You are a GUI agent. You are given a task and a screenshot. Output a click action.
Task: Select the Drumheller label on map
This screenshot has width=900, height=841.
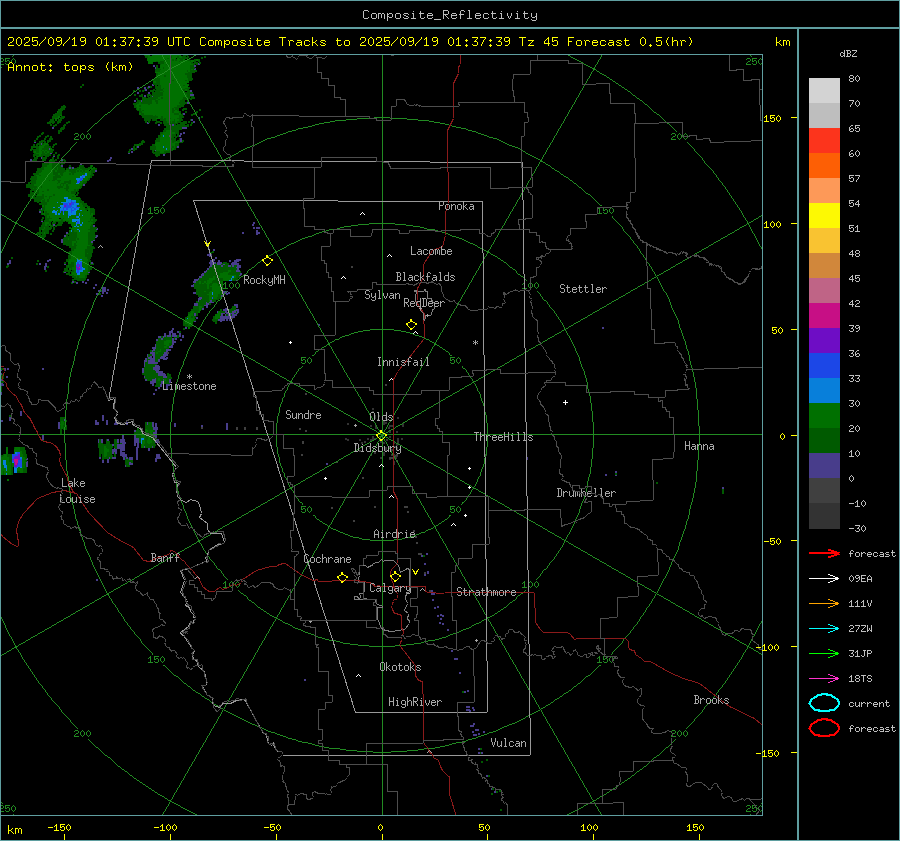coord(586,493)
